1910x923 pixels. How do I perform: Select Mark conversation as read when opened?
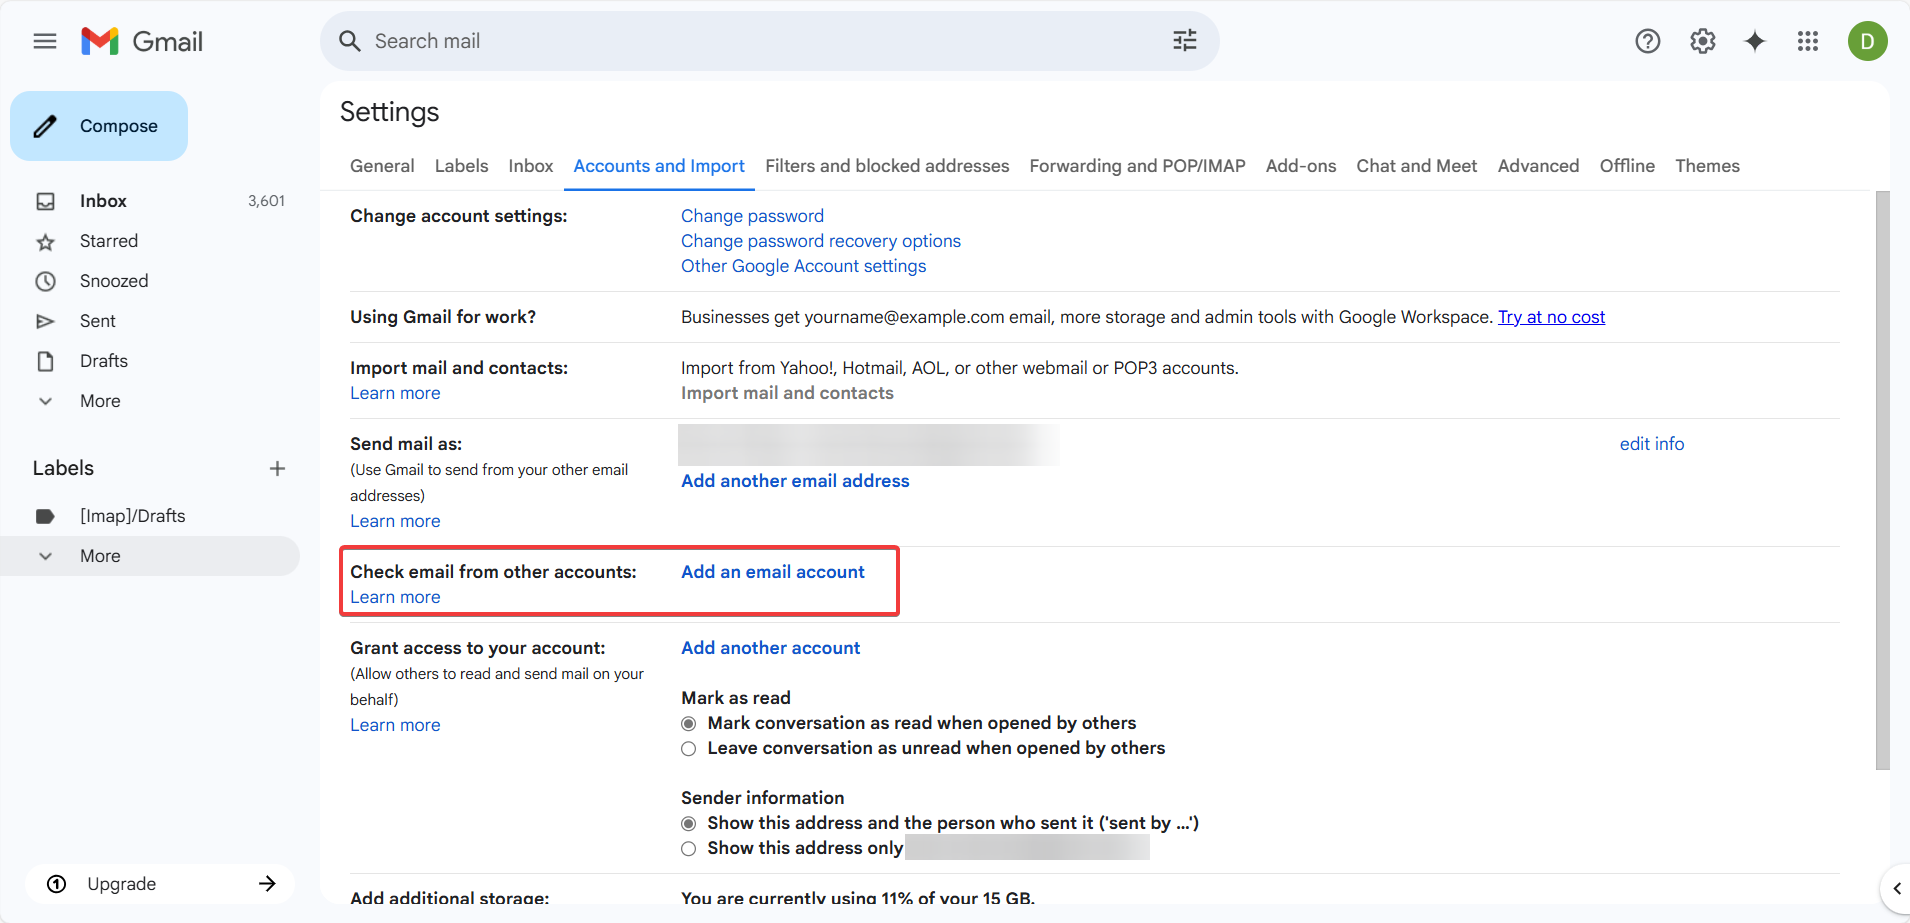[x=688, y=724]
